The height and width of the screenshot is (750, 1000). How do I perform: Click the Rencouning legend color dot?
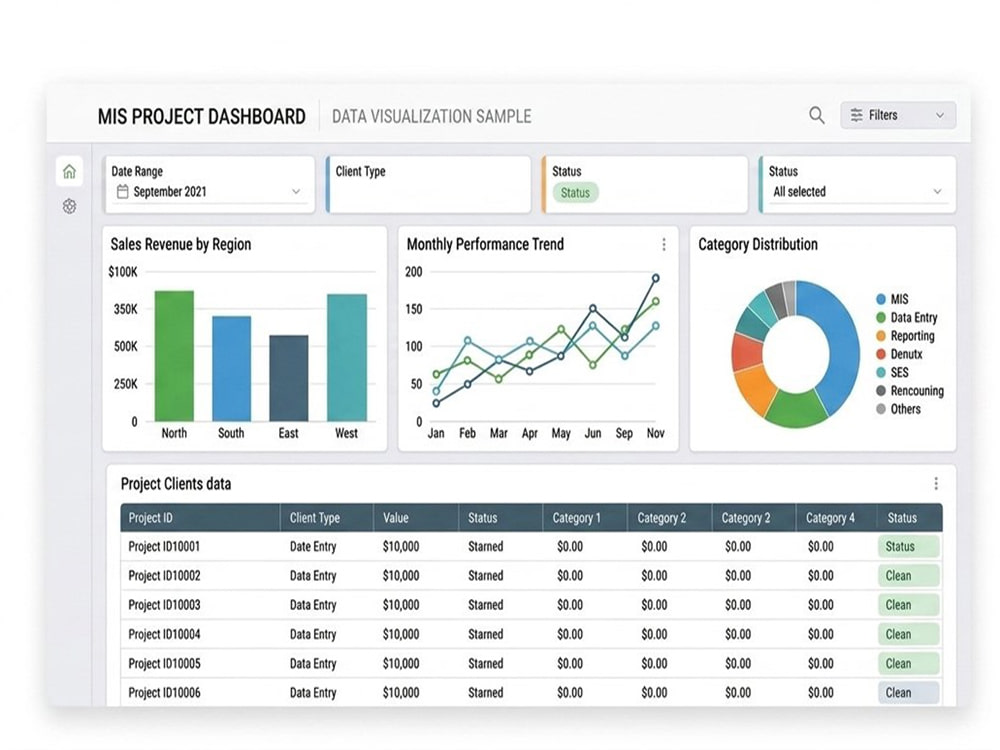881,391
